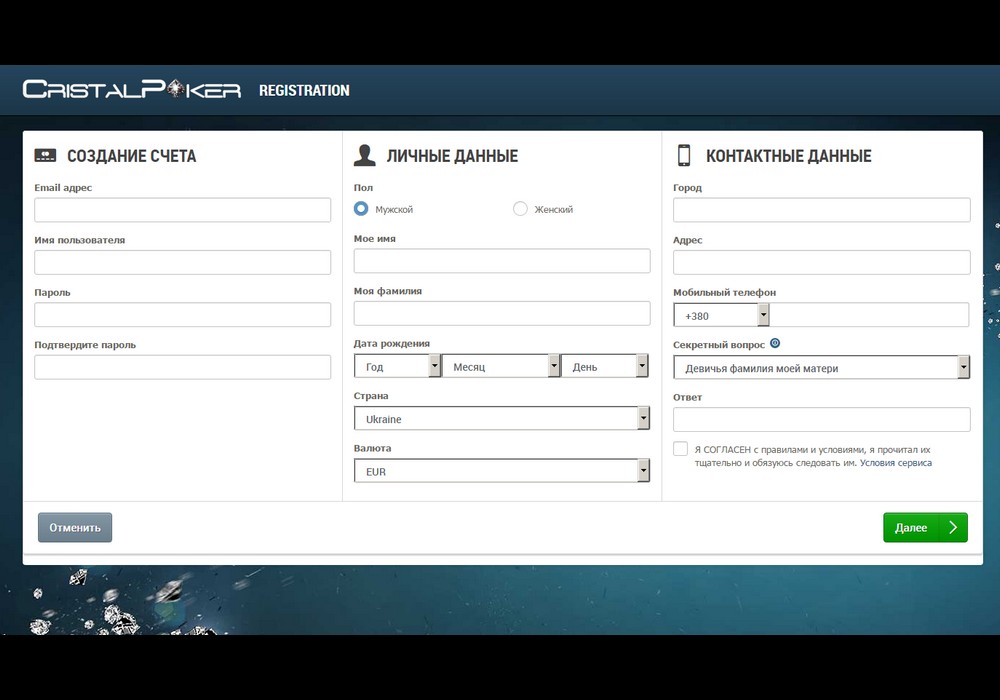Click the info icon next to Секретный вопрос
1000x700 pixels.
coord(775,344)
